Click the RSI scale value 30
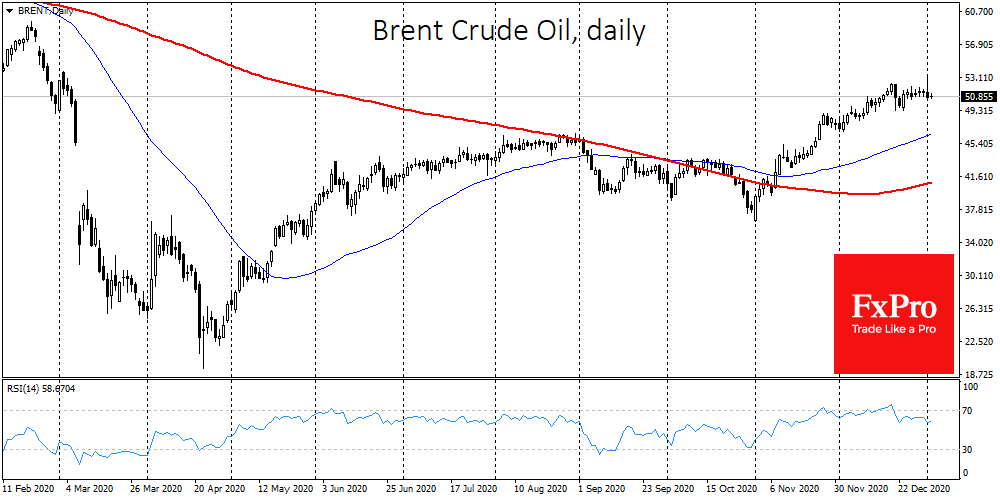This screenshot has height=500, width=1000. [x=968, y=450]
